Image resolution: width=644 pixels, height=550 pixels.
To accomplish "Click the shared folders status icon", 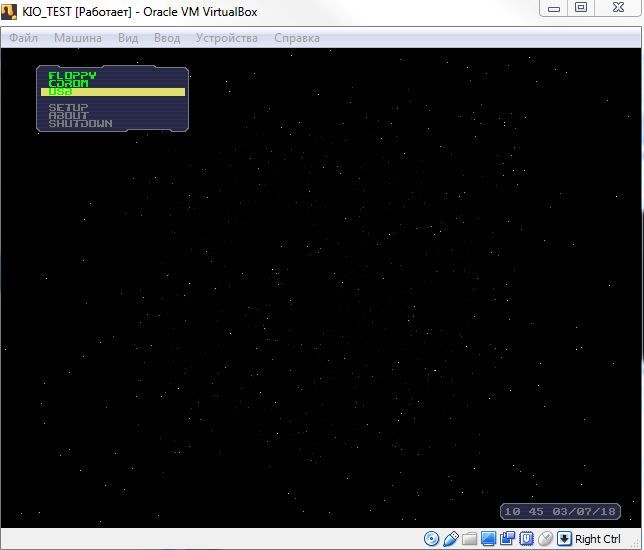I will tap(470, 539).
